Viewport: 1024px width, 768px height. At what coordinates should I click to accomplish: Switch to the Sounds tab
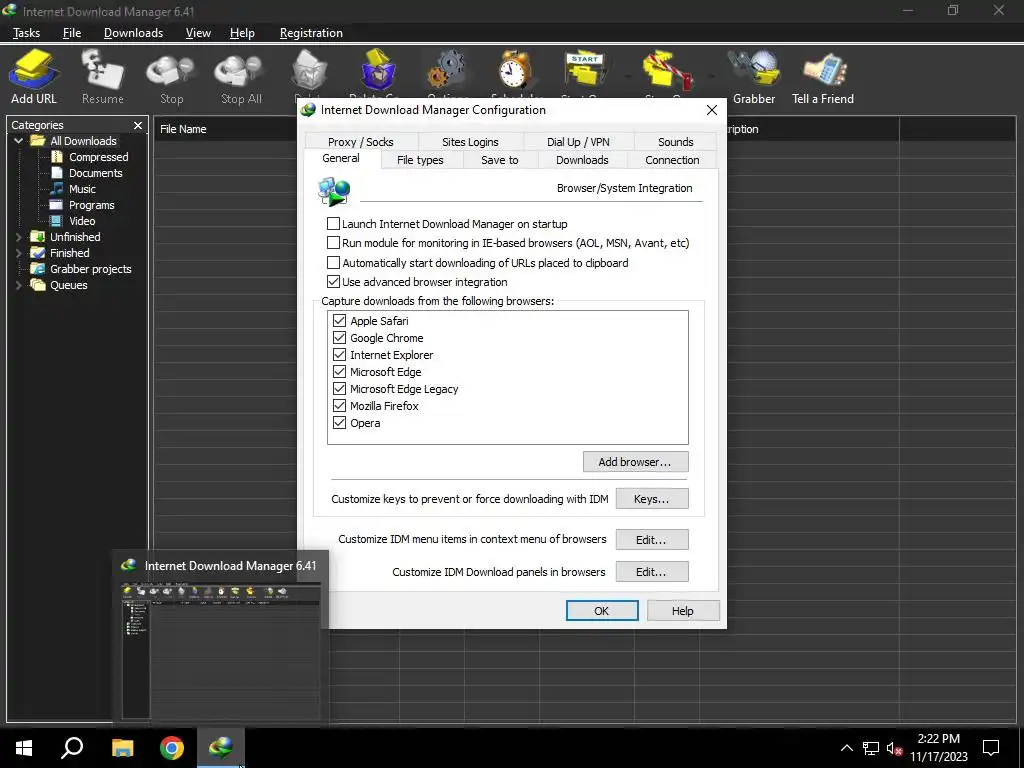click(675, 142)
